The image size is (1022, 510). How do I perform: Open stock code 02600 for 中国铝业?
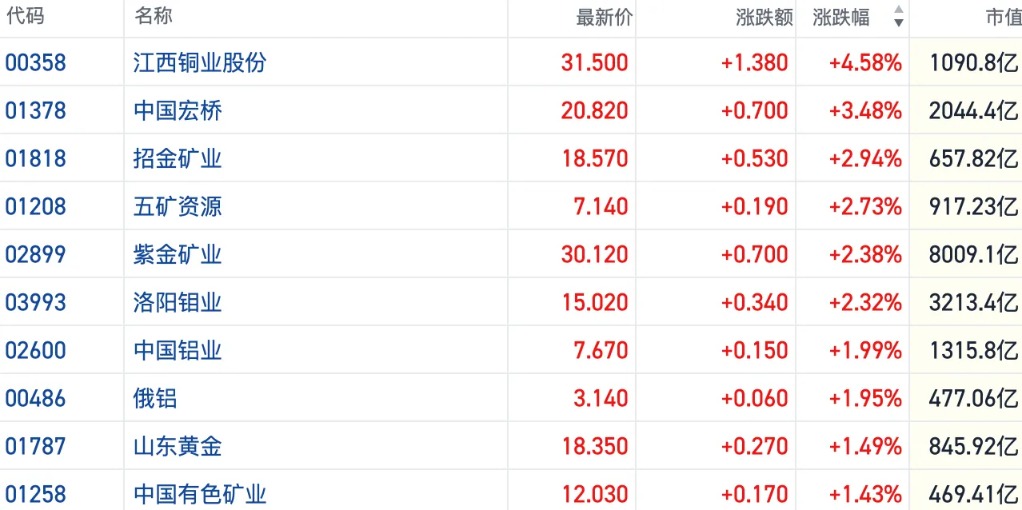[x=36, y=351]
